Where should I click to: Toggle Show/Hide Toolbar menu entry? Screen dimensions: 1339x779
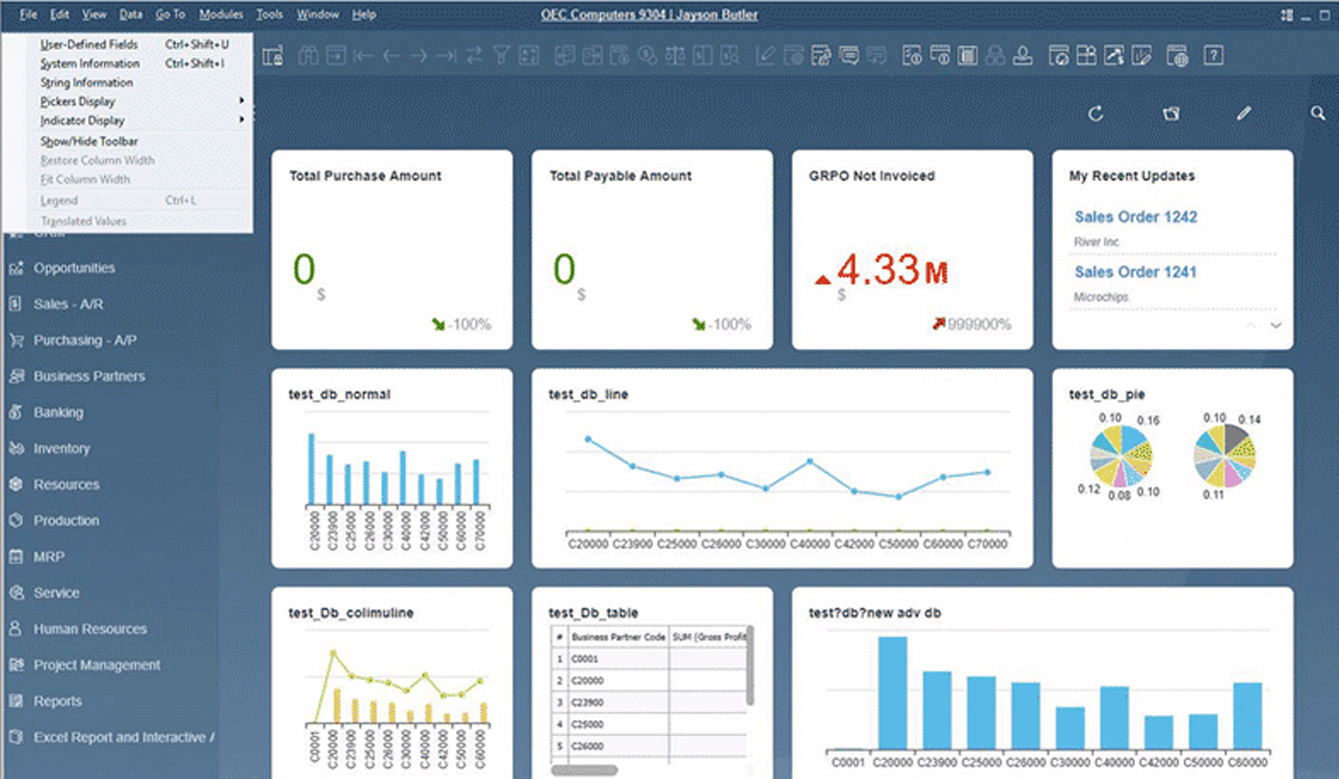(x=89, y=142)
